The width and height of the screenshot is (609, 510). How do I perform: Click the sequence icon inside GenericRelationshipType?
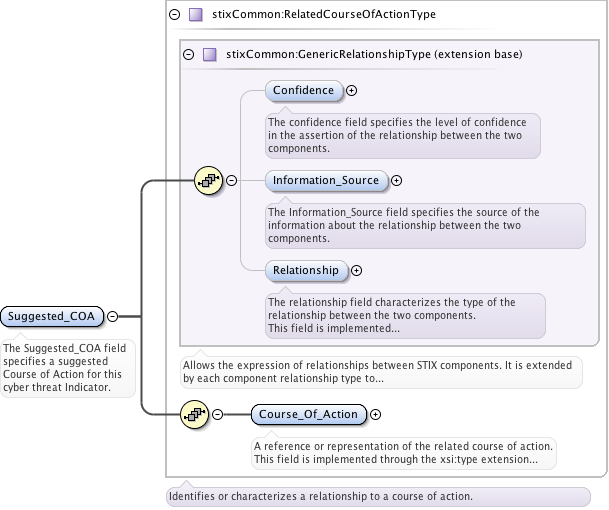tap(208, 181)
